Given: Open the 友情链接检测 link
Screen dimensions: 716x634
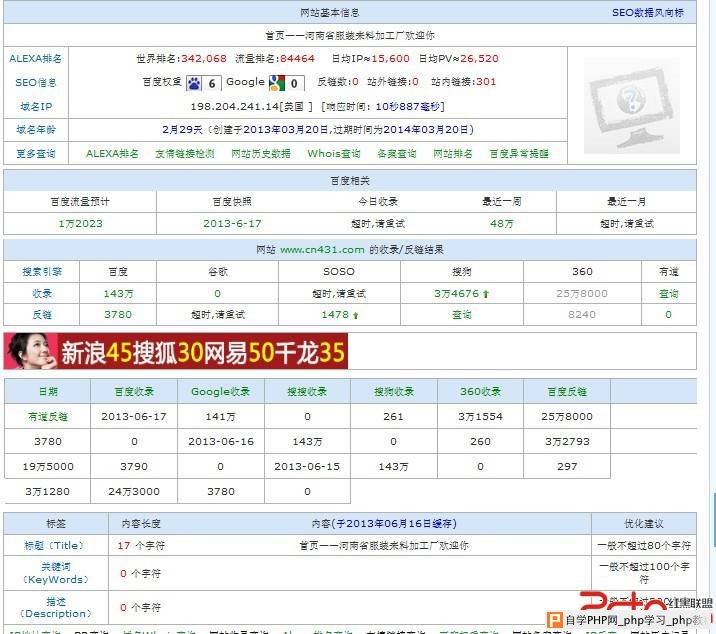Looking at the screenshot, I should pyautogui.click(x=185, y=153).
